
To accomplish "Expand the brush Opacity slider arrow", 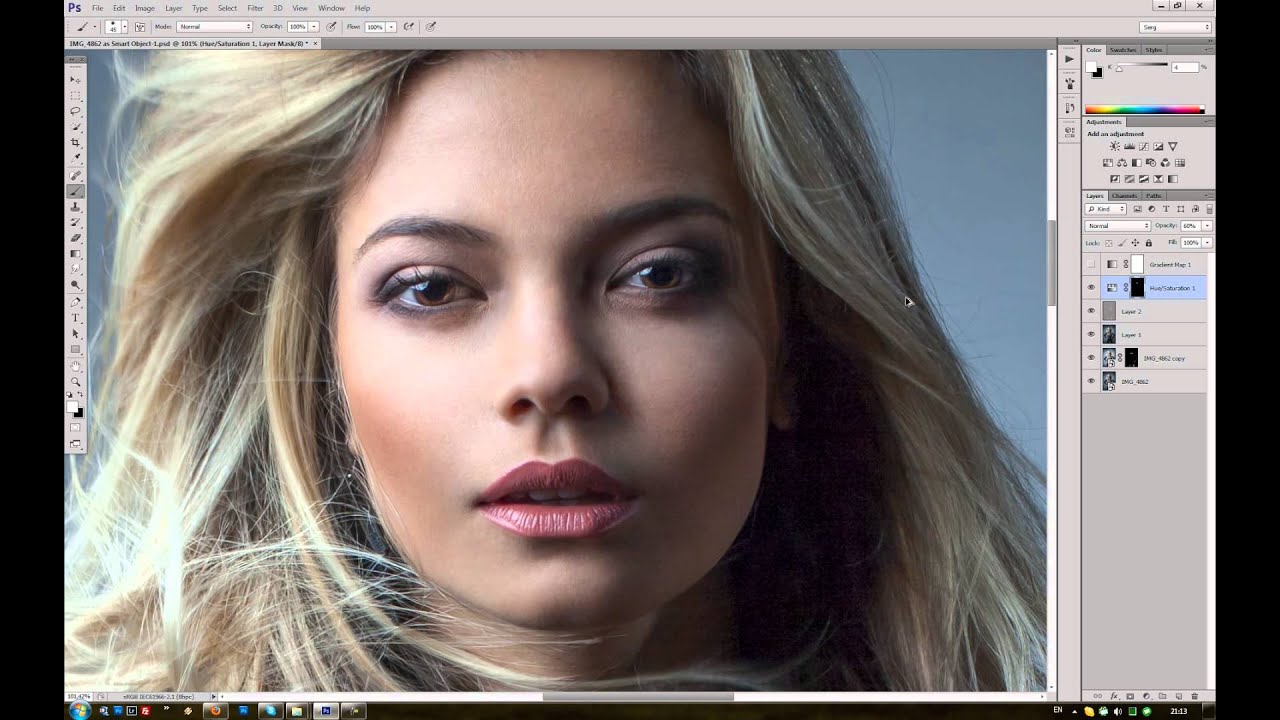I will [x=314, y=27].
